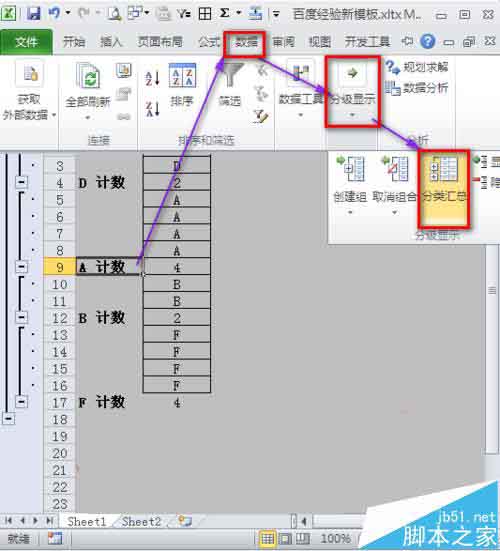Switch to the 数据 ribbon tab

pos(246,42)
